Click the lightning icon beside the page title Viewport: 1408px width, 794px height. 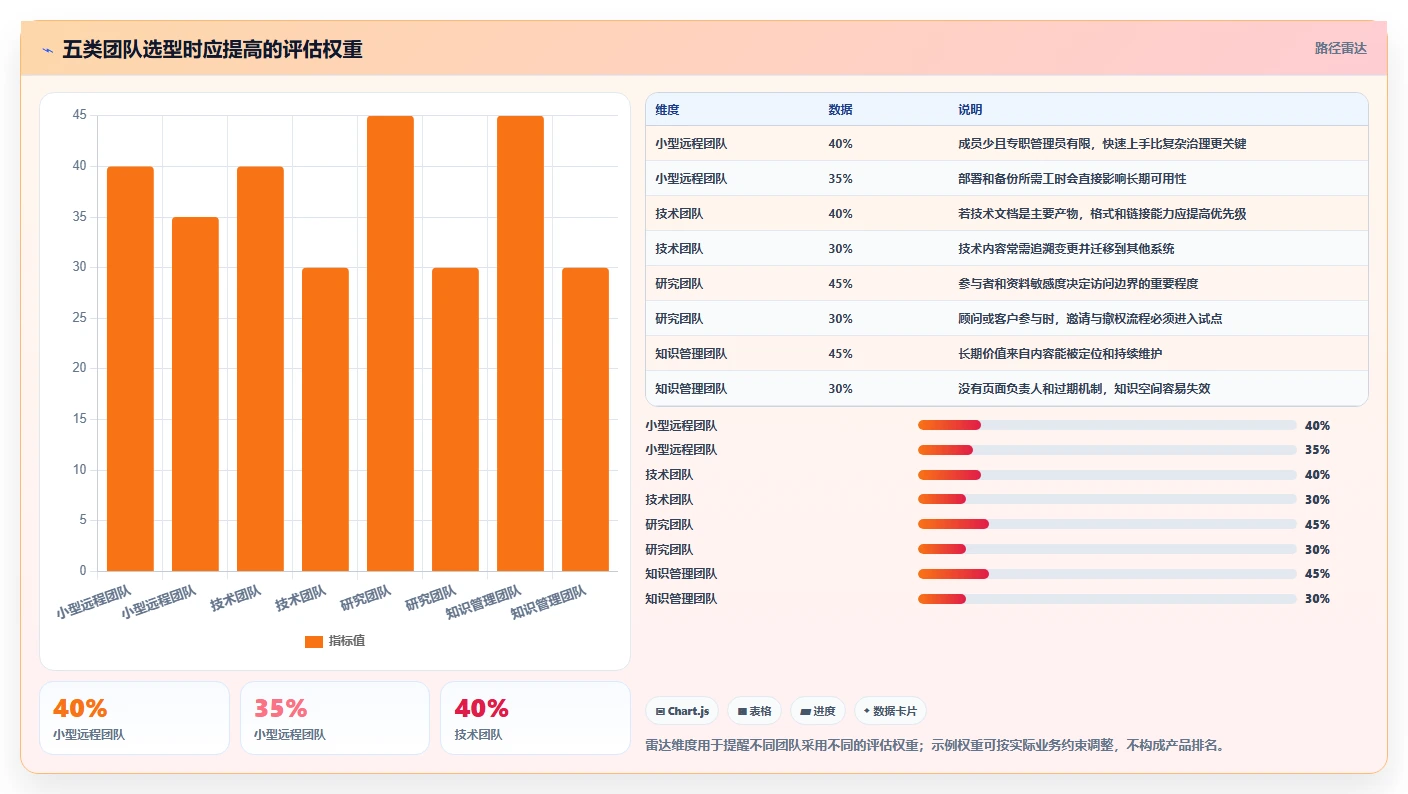[x=47, y=50]
